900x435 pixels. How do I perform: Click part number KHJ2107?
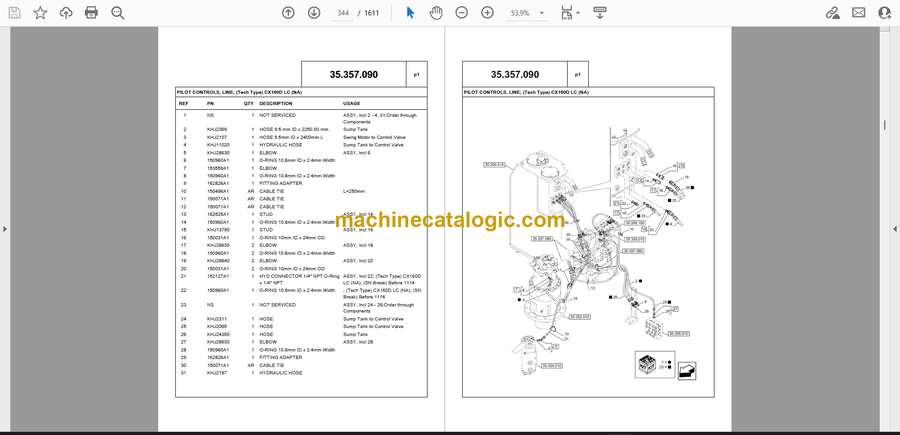(216, 138)
